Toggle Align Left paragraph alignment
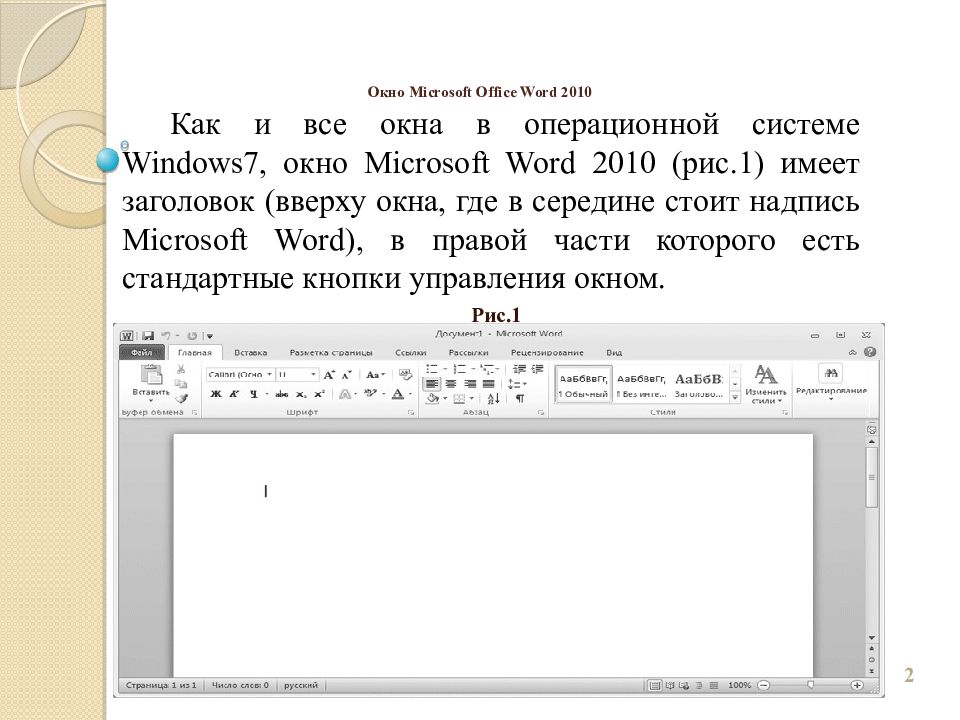The width and height of the screenshot is (960, 720). pos(432,384)
